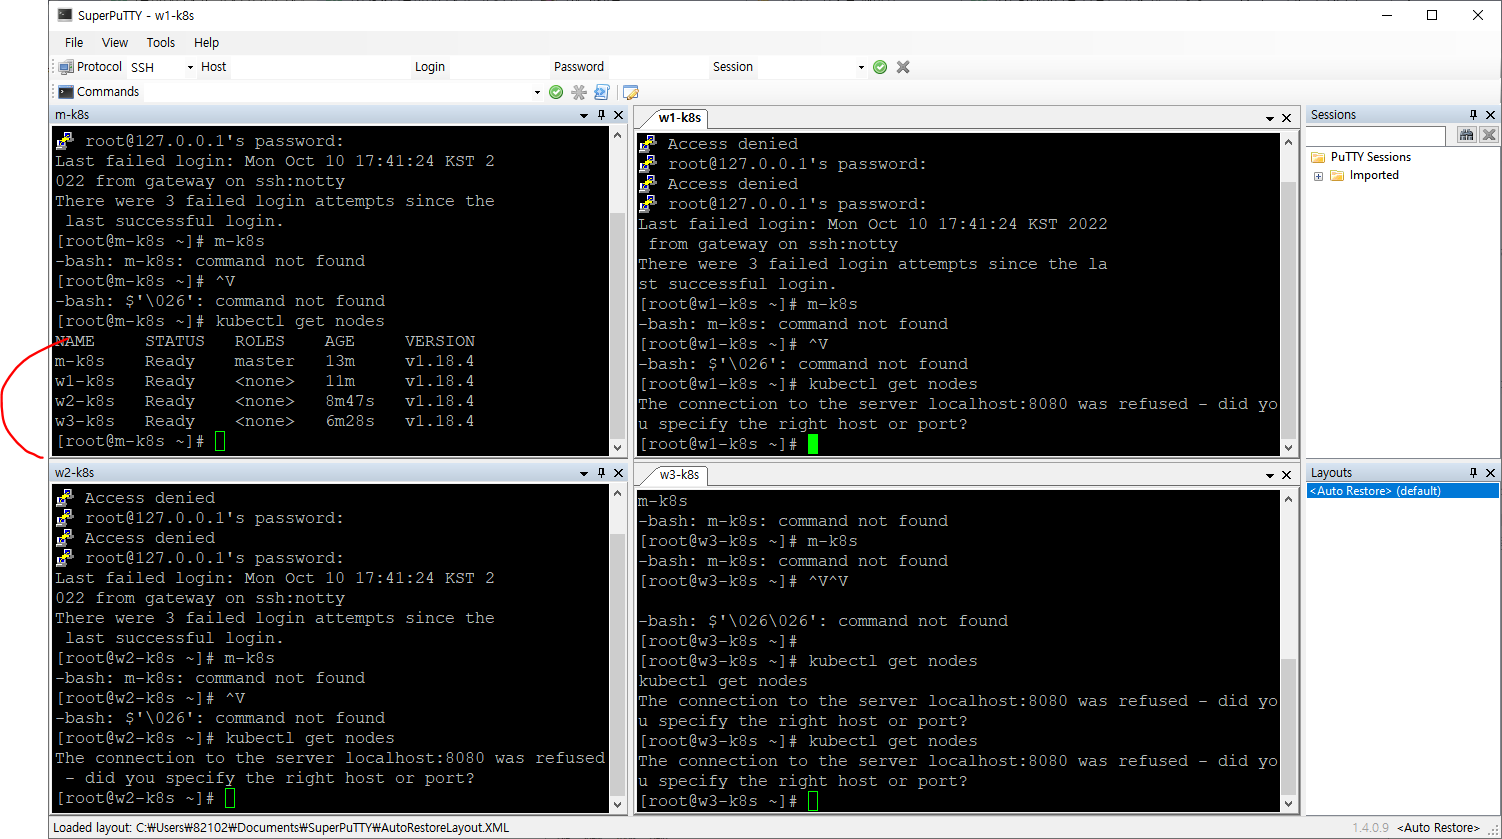Open the script editor notepad icon
Screen dimensions: 1502x839
pos(631,92)
